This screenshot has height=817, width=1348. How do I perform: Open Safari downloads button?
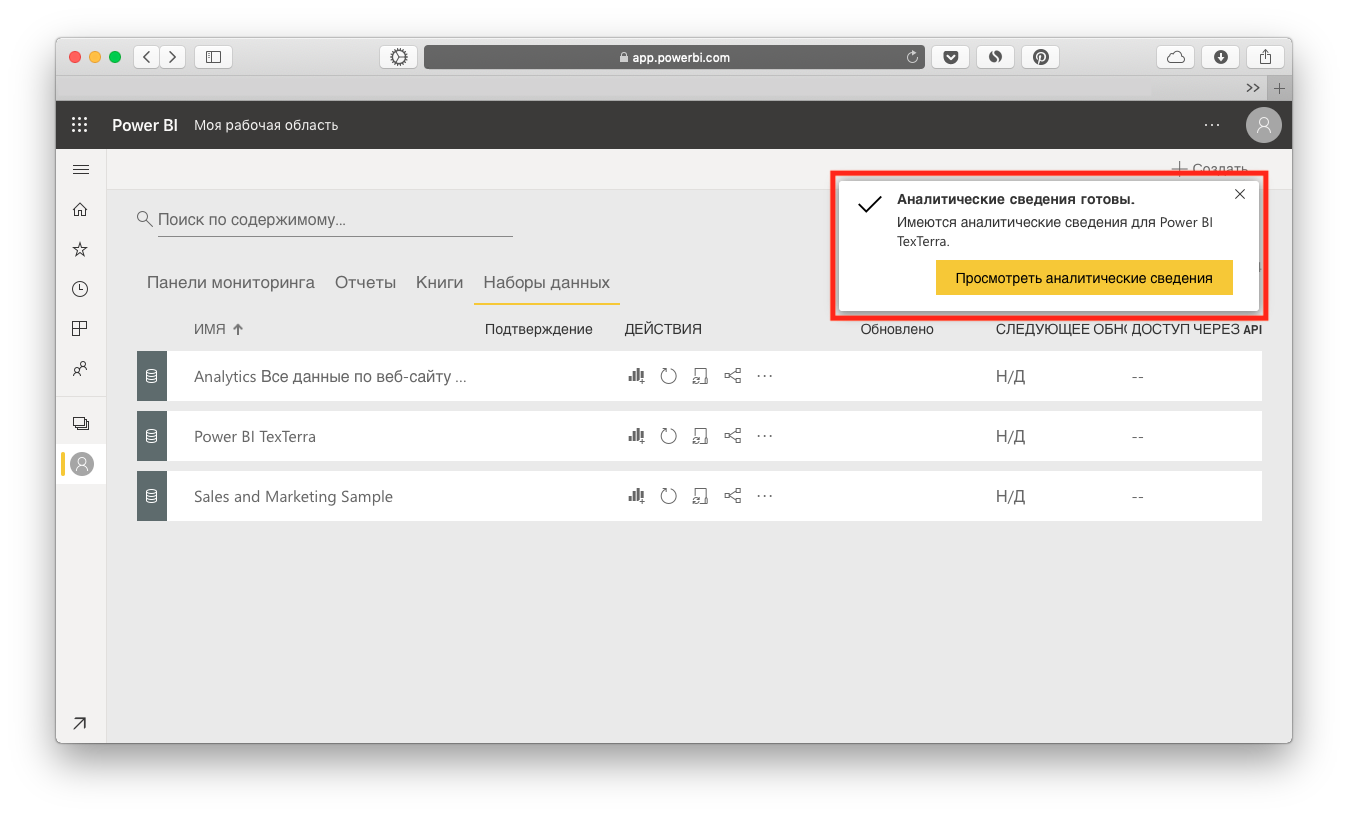point(1221,57)
